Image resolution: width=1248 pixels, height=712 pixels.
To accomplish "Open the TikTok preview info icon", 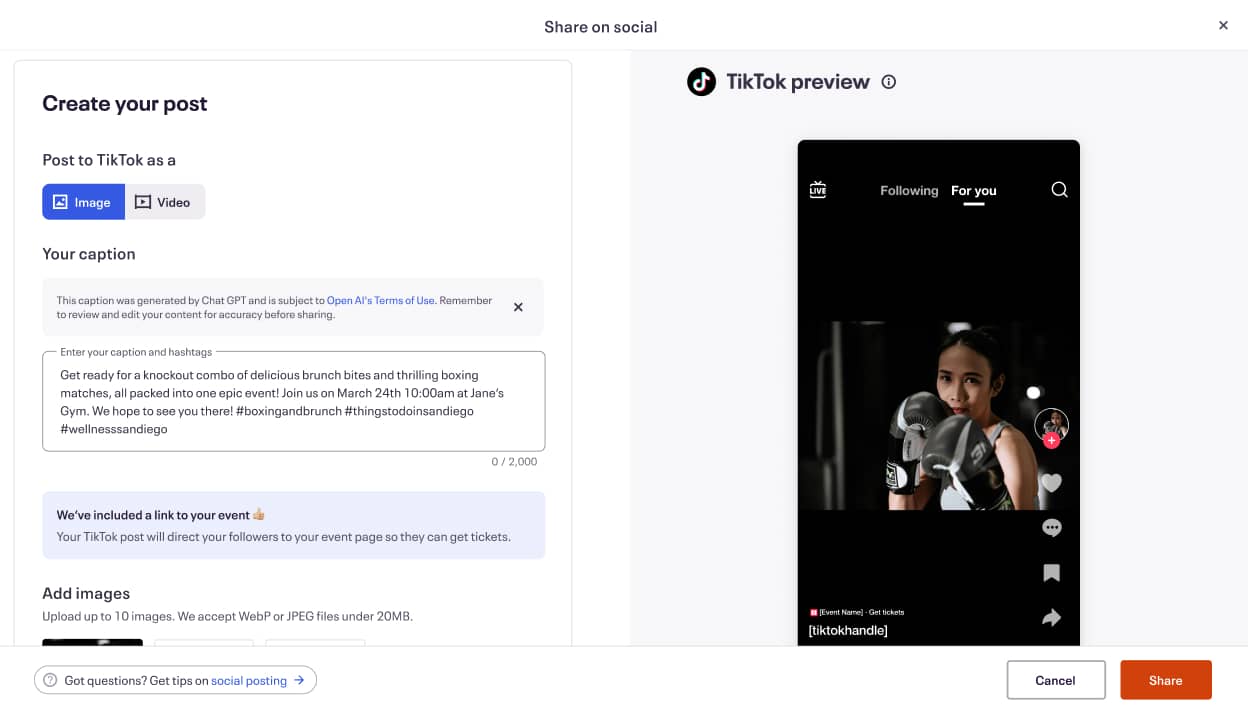I will 888,82.
